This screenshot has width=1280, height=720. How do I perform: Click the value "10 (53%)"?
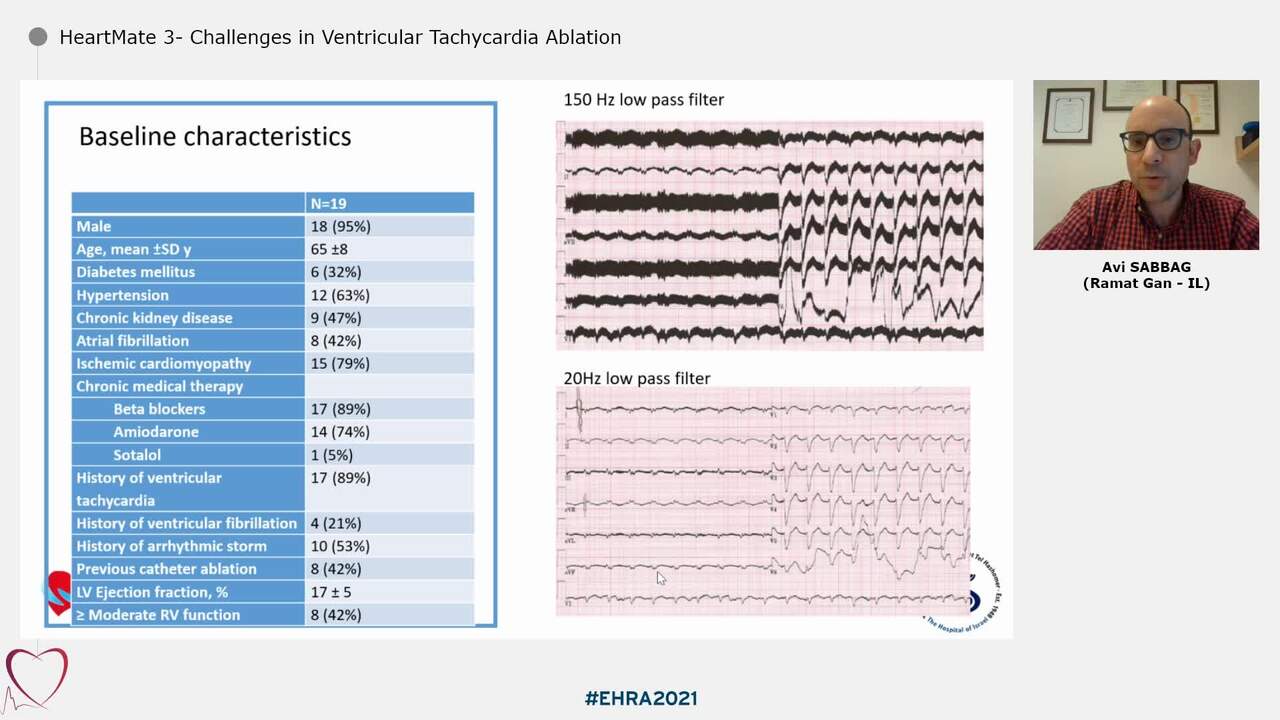[x=341, y=546]
